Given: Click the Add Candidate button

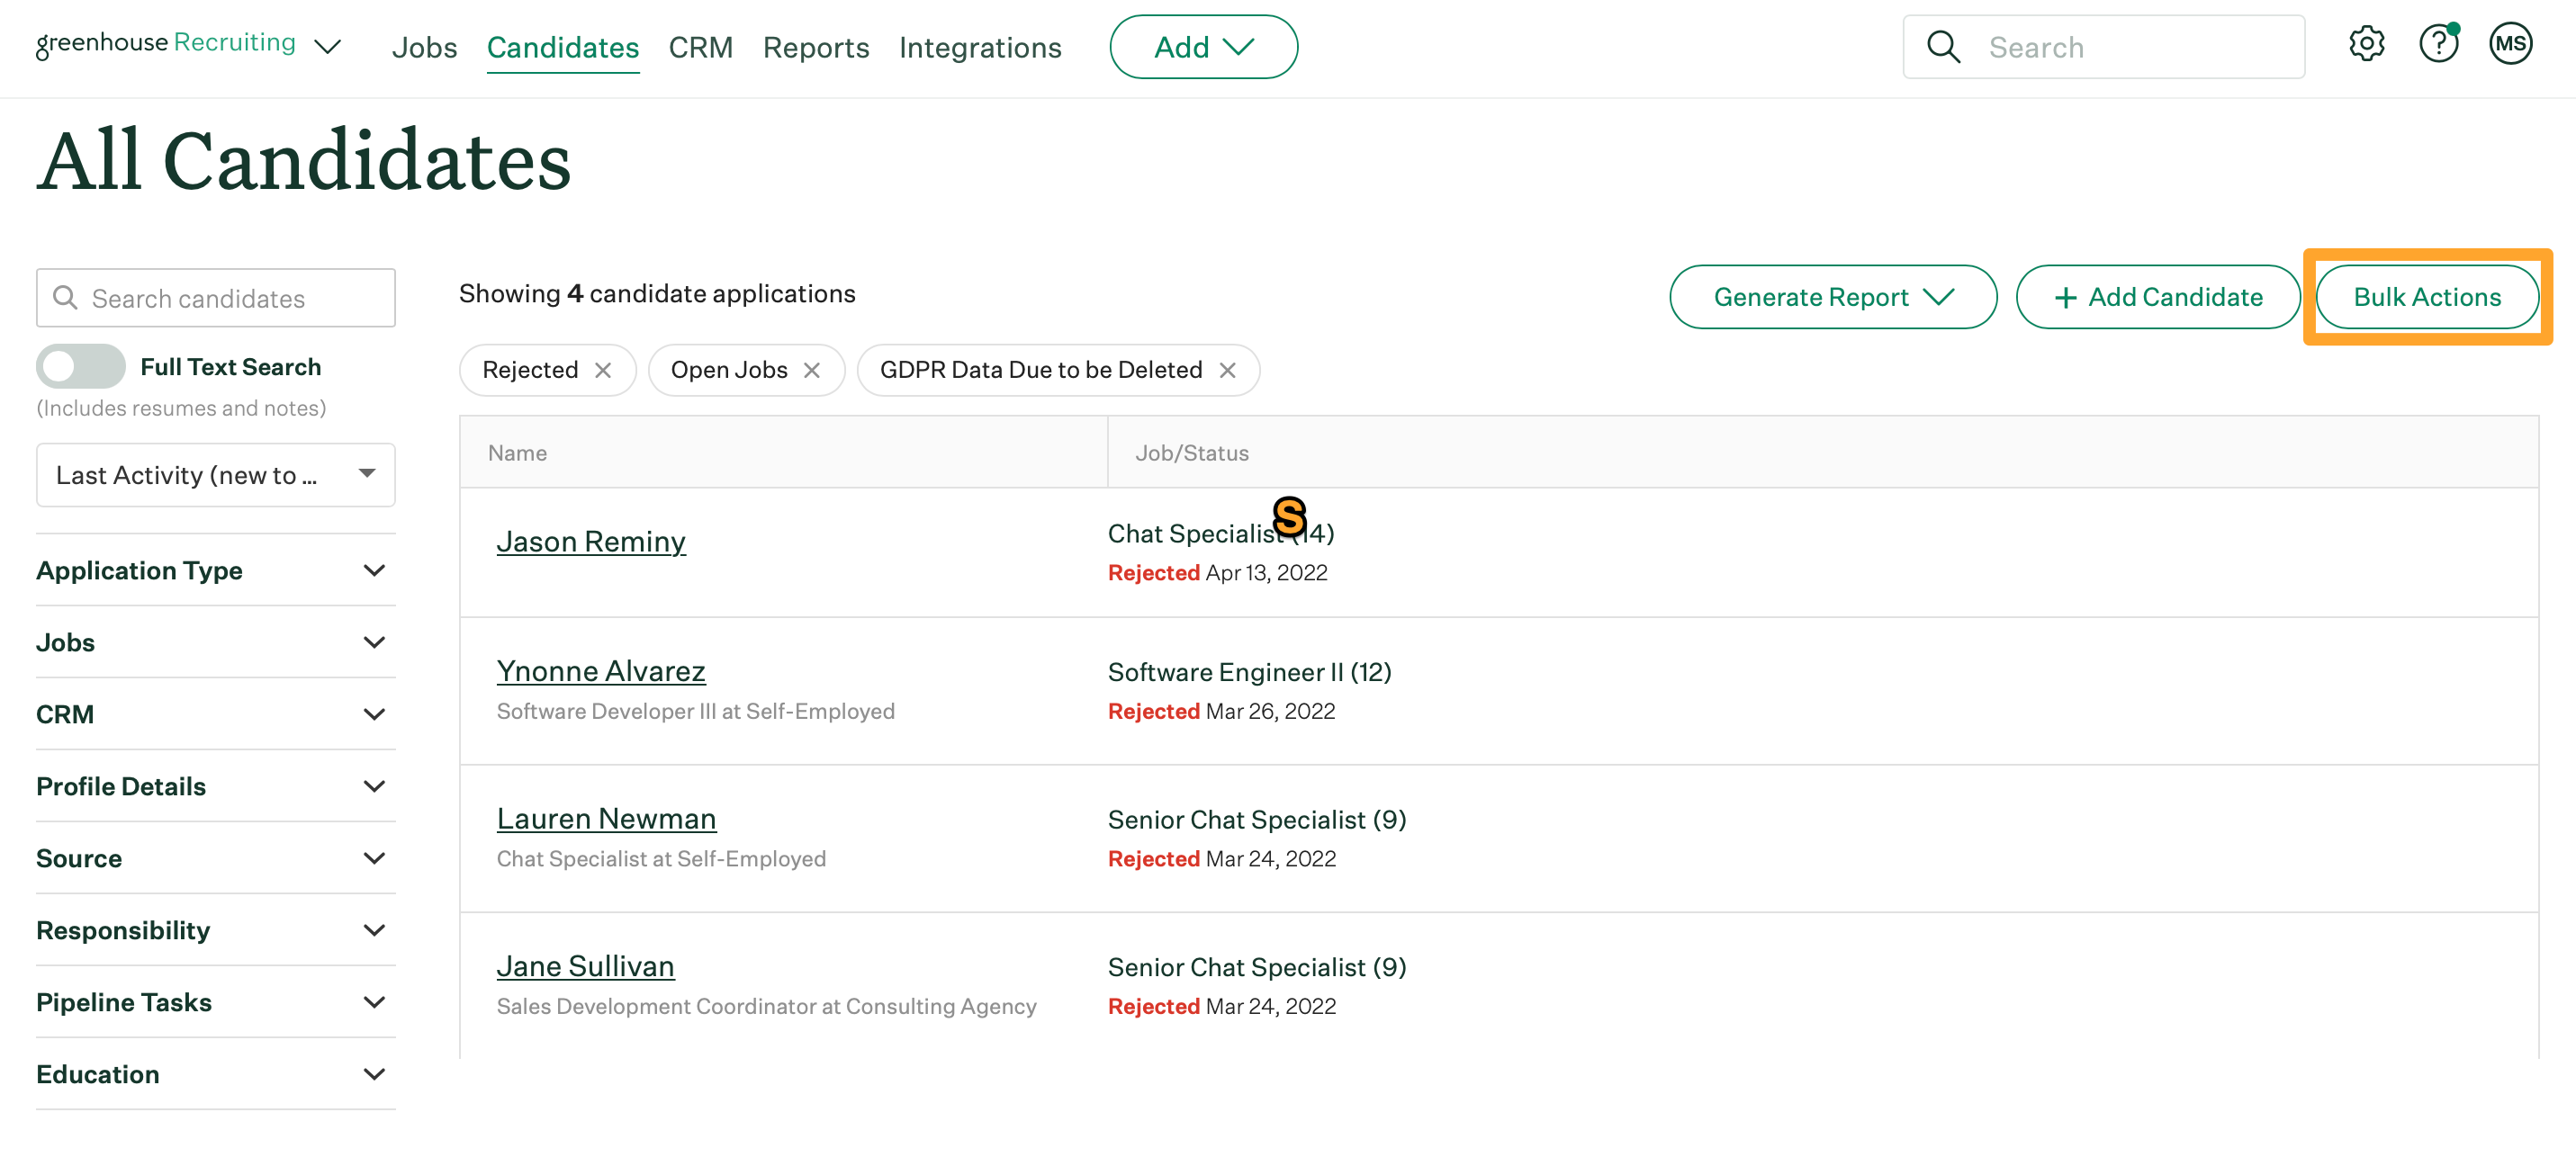Looking at the screenshot, I should pos(2158,297).
